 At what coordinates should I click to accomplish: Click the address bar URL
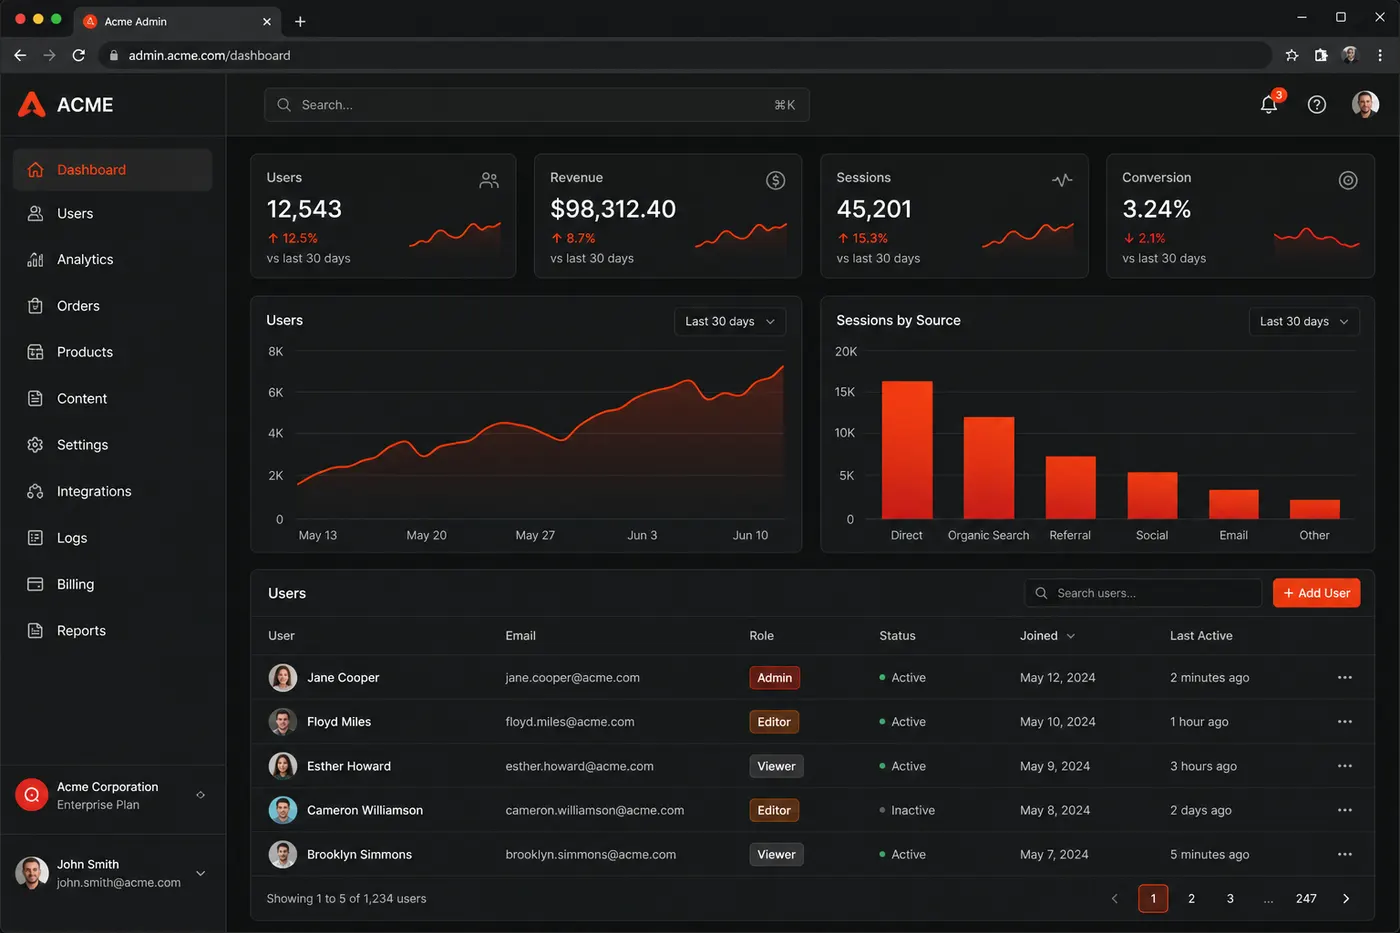pyautogui.click(x=210, y=56)
